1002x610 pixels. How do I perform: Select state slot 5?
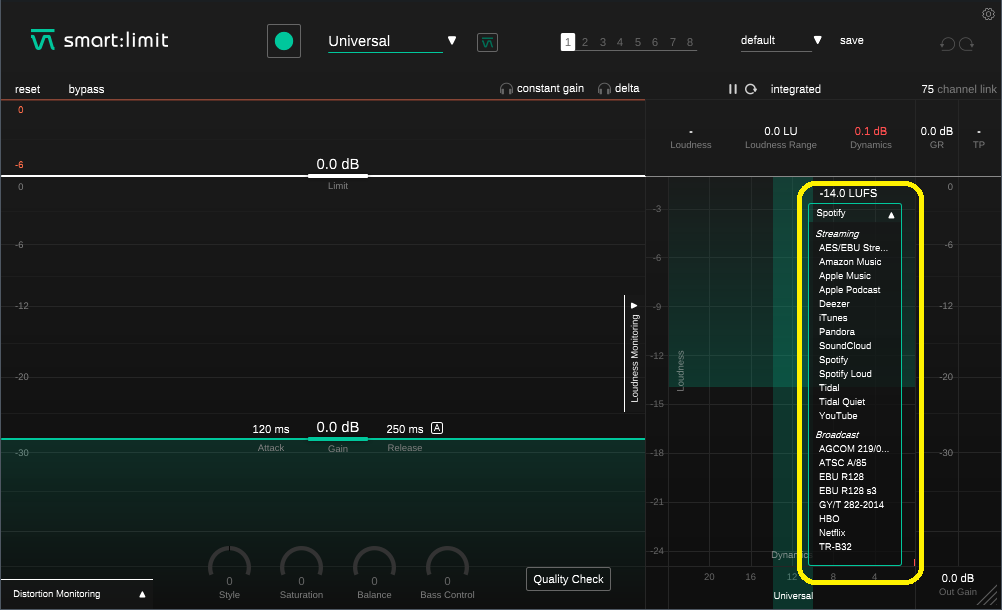pos(638,42)
